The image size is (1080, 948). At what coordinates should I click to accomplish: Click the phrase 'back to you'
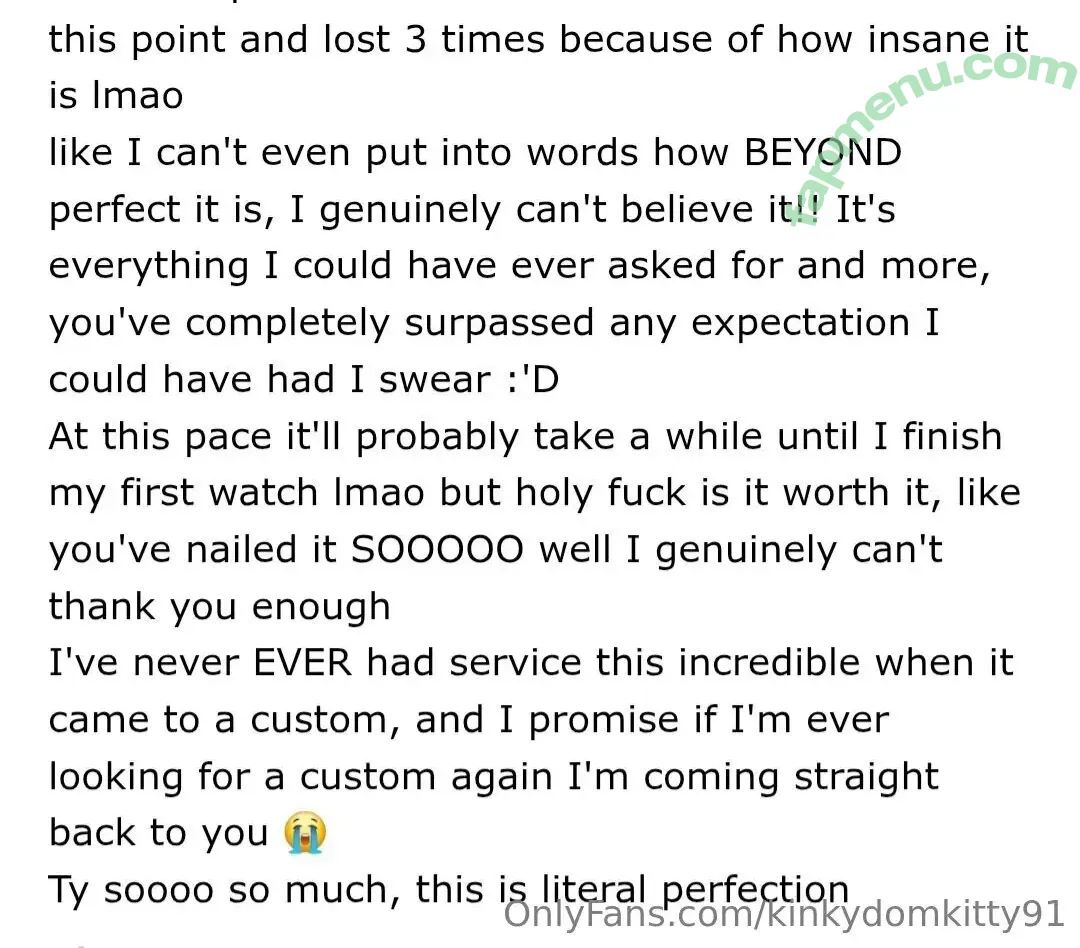pos(158,833)
